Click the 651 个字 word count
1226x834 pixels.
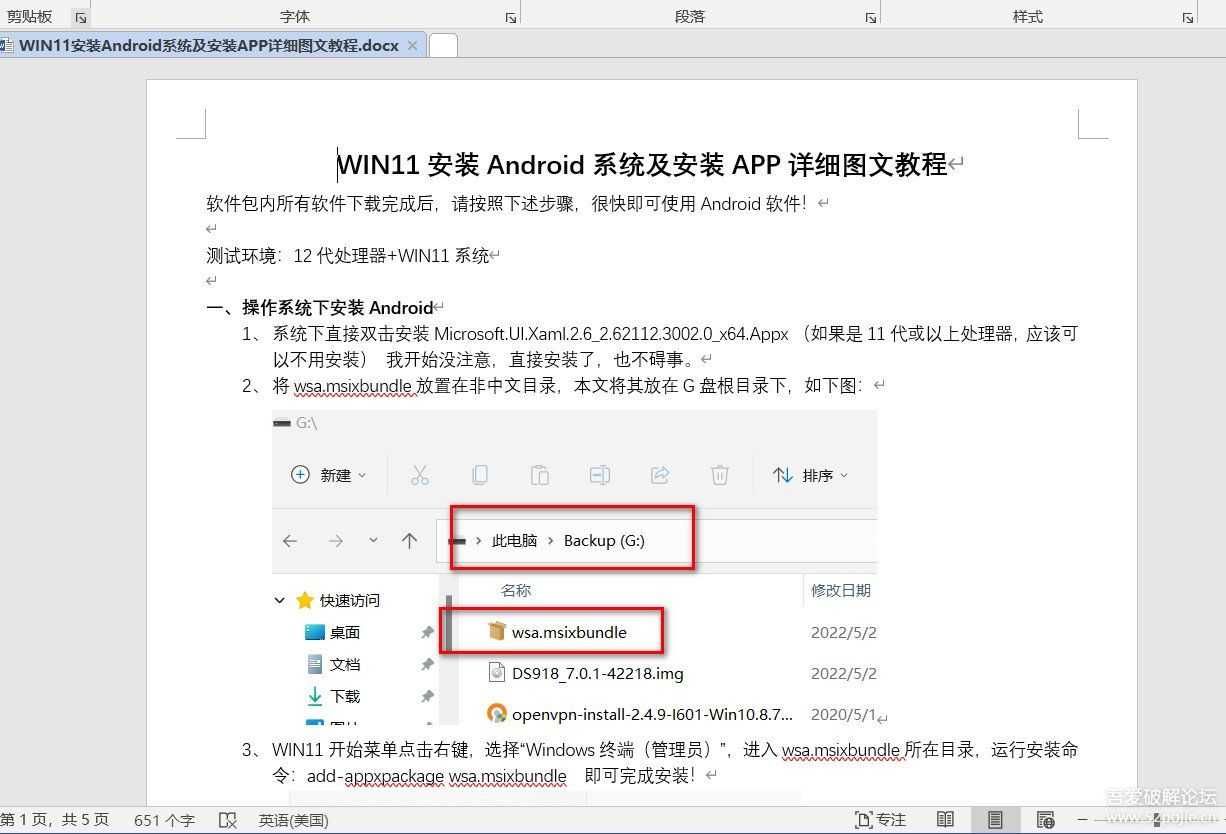point(163,820)
